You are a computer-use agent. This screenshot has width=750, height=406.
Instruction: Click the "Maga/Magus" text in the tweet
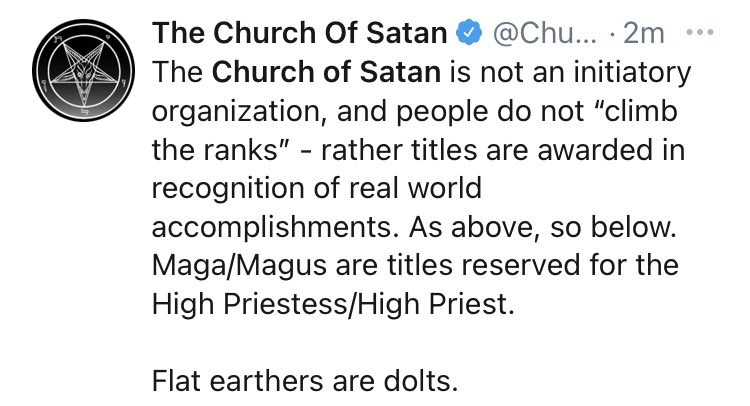[x=234, y=267]
